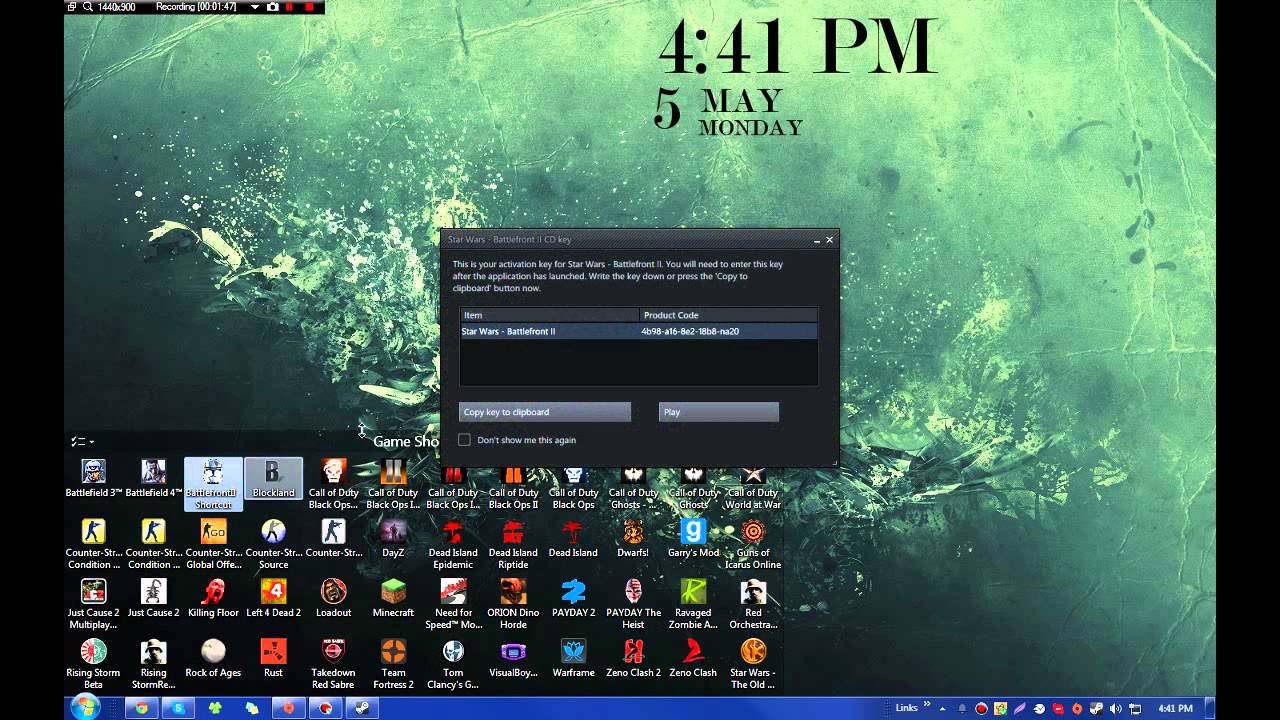Image resolution: width=1280 pixels, height=720 pixels.
Task: Open the fence list view dropdown
Action: pyautogui.click(x=82, y=441)
